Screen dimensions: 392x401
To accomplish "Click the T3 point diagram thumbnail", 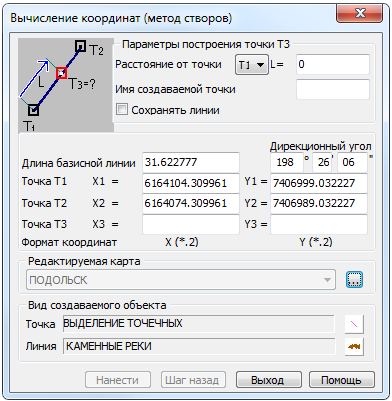I will click(x=66, y=85).
